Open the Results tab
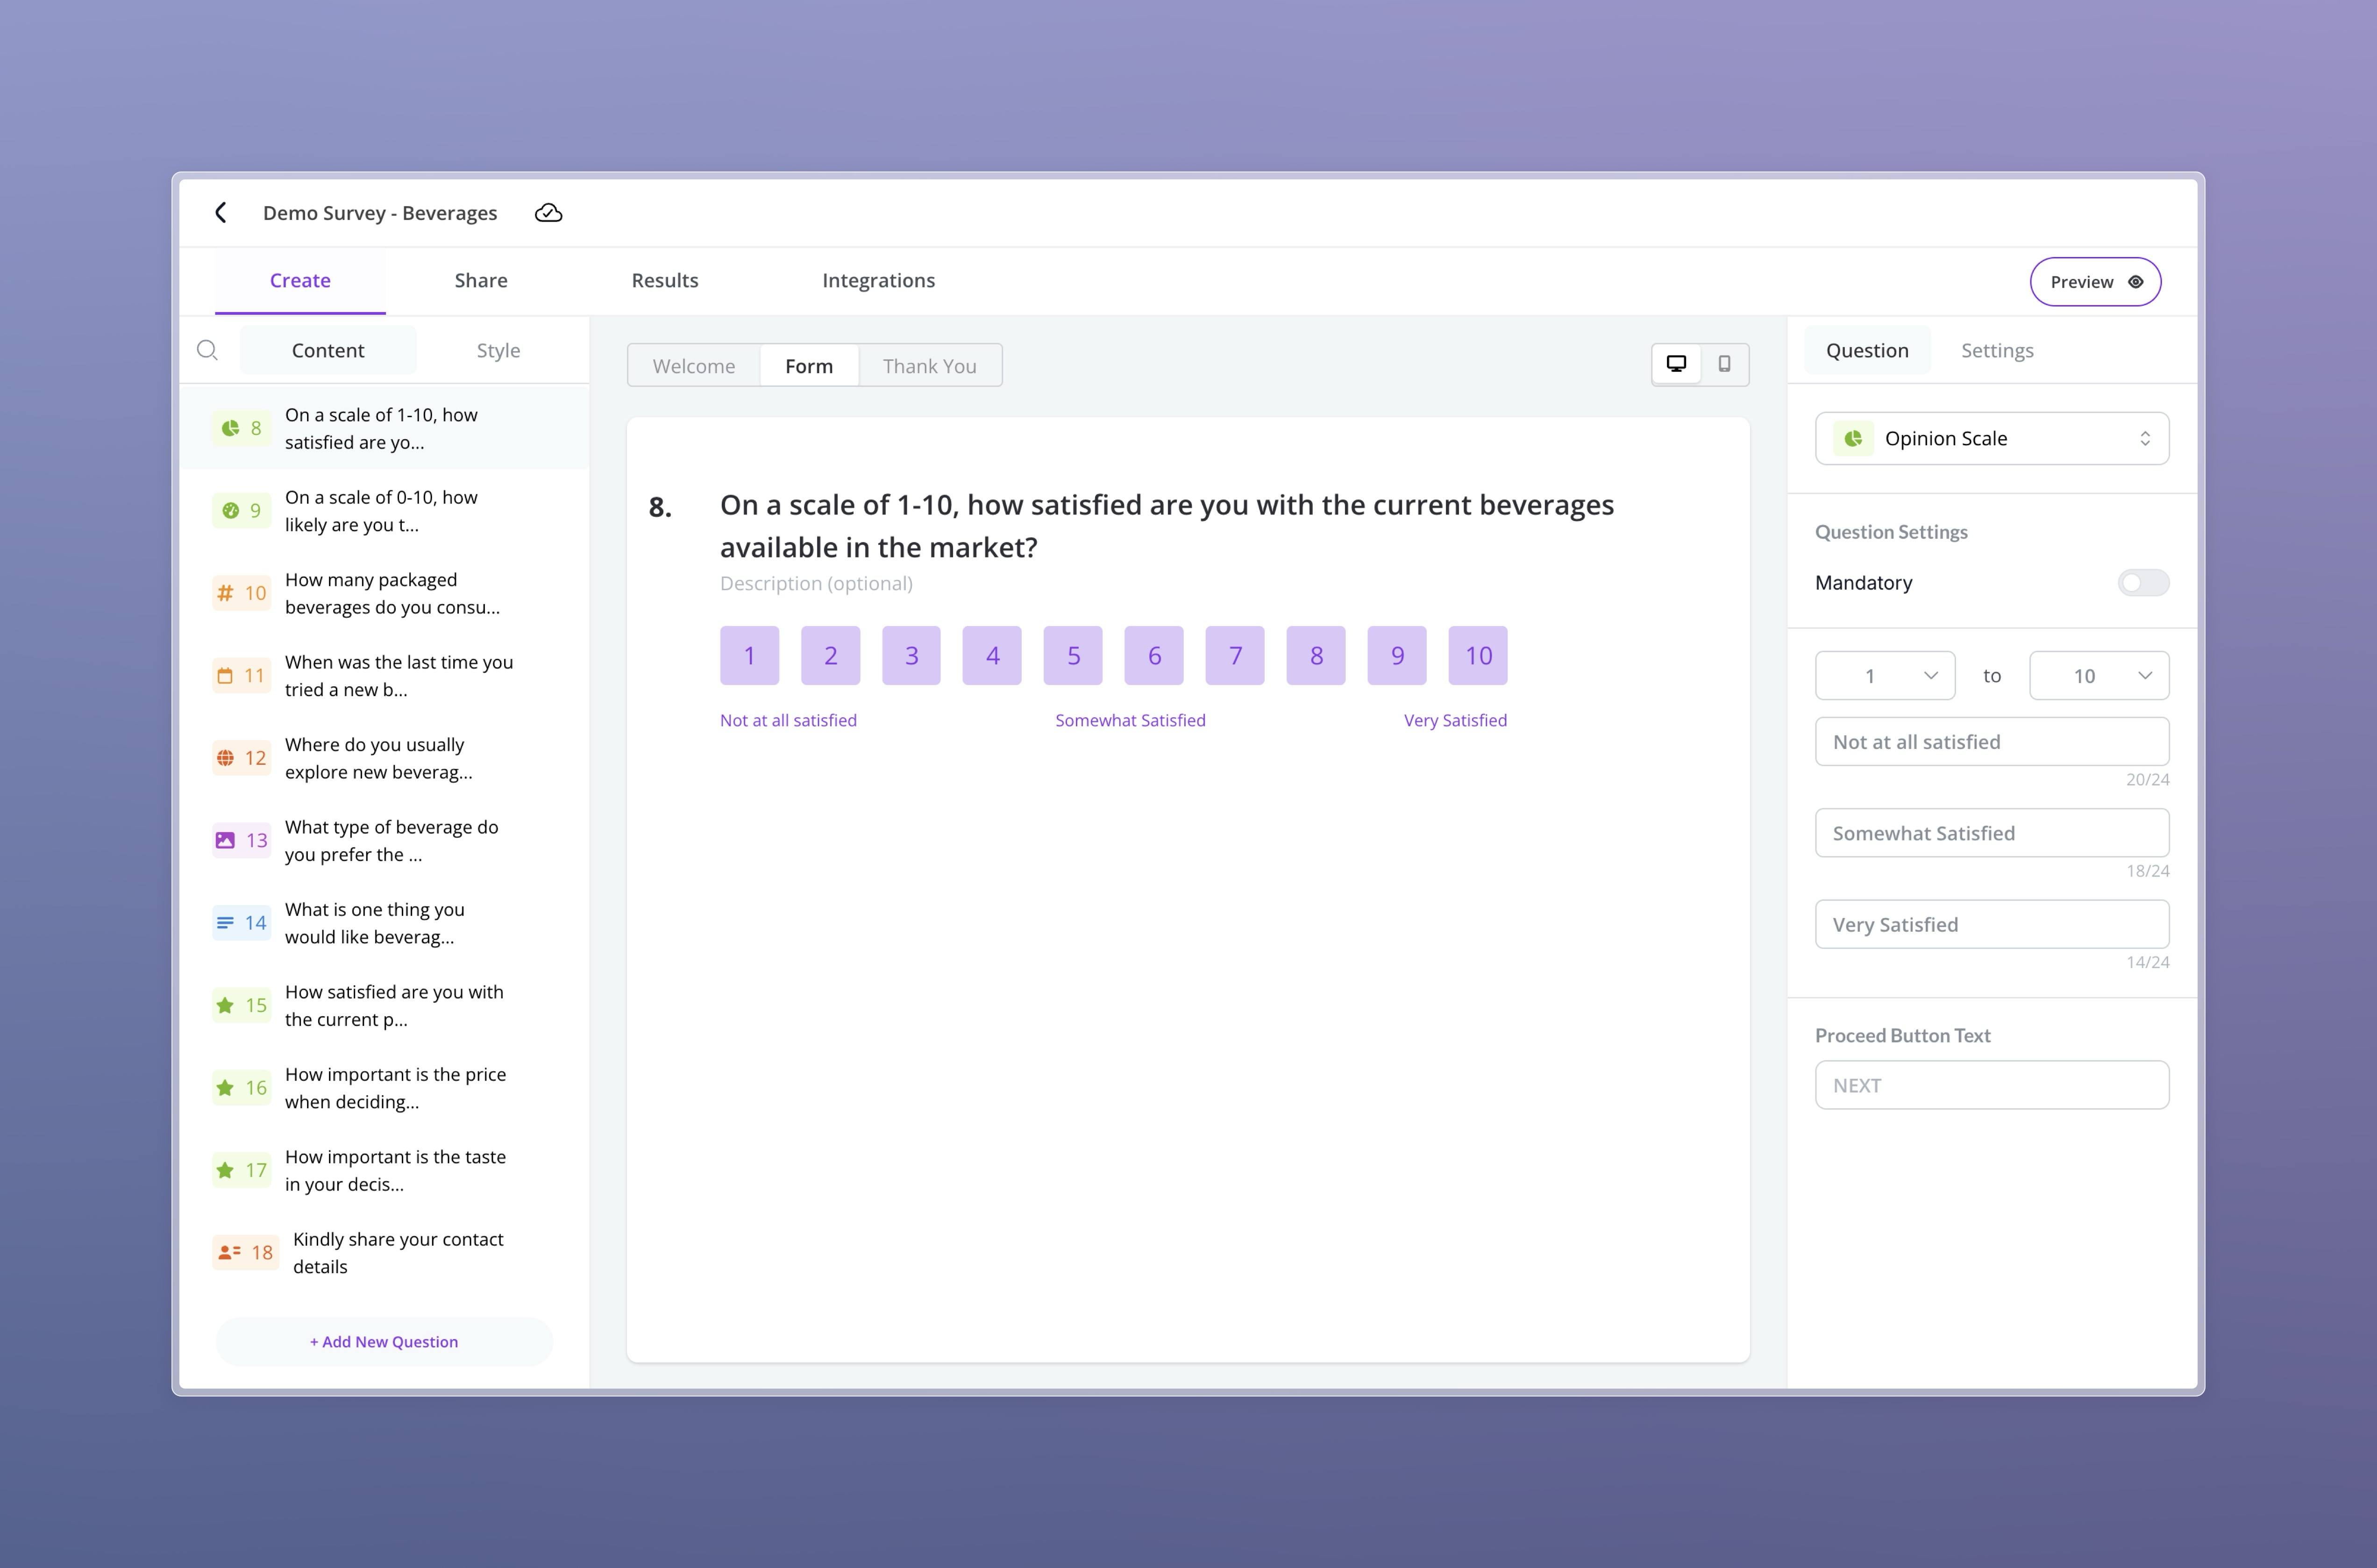The height and width of the screenshot is (1568, 2377). pyautogui.click(x=665, y=281)
